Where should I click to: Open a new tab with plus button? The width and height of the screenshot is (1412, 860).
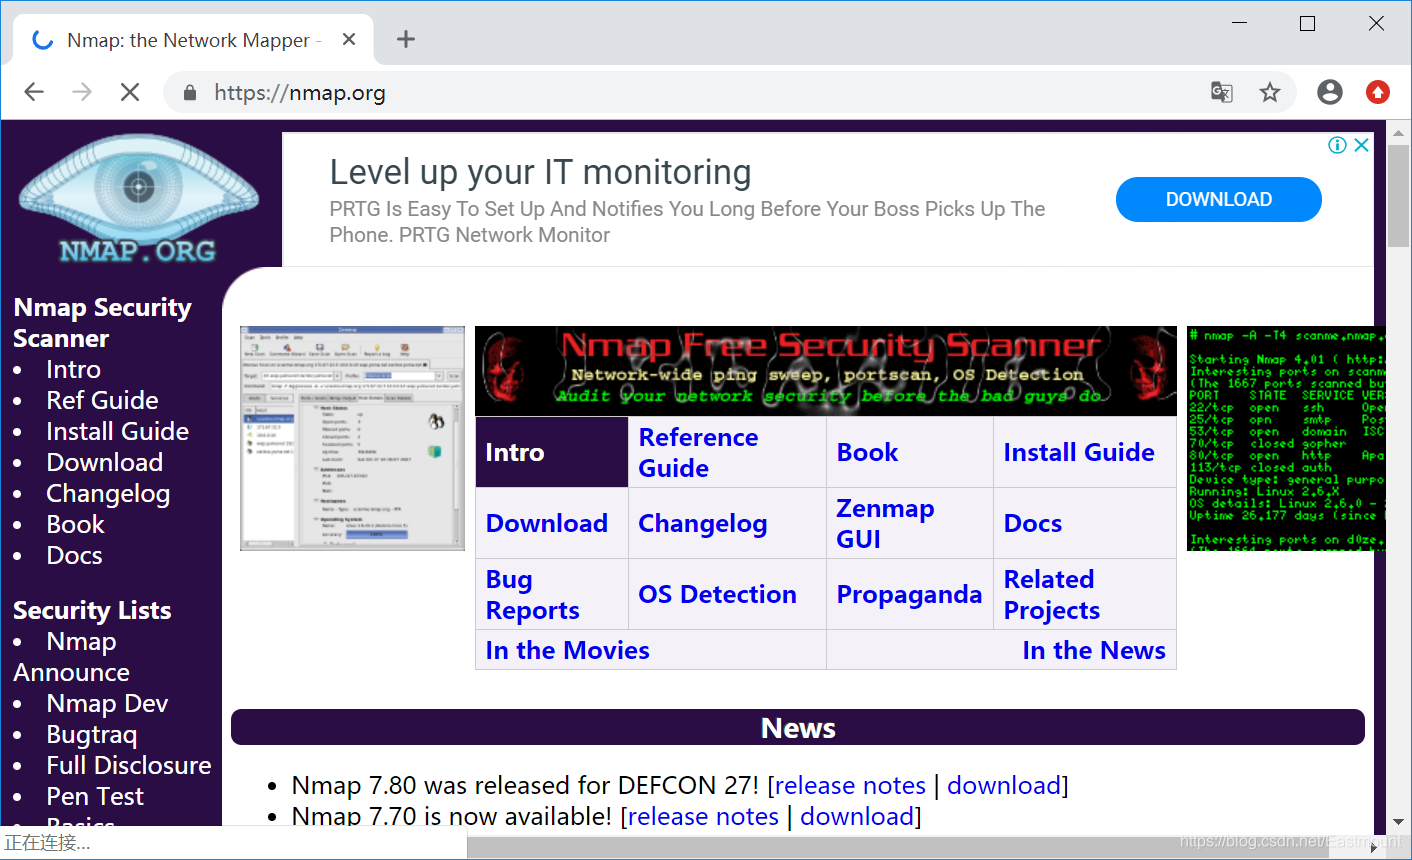(405, 39)
